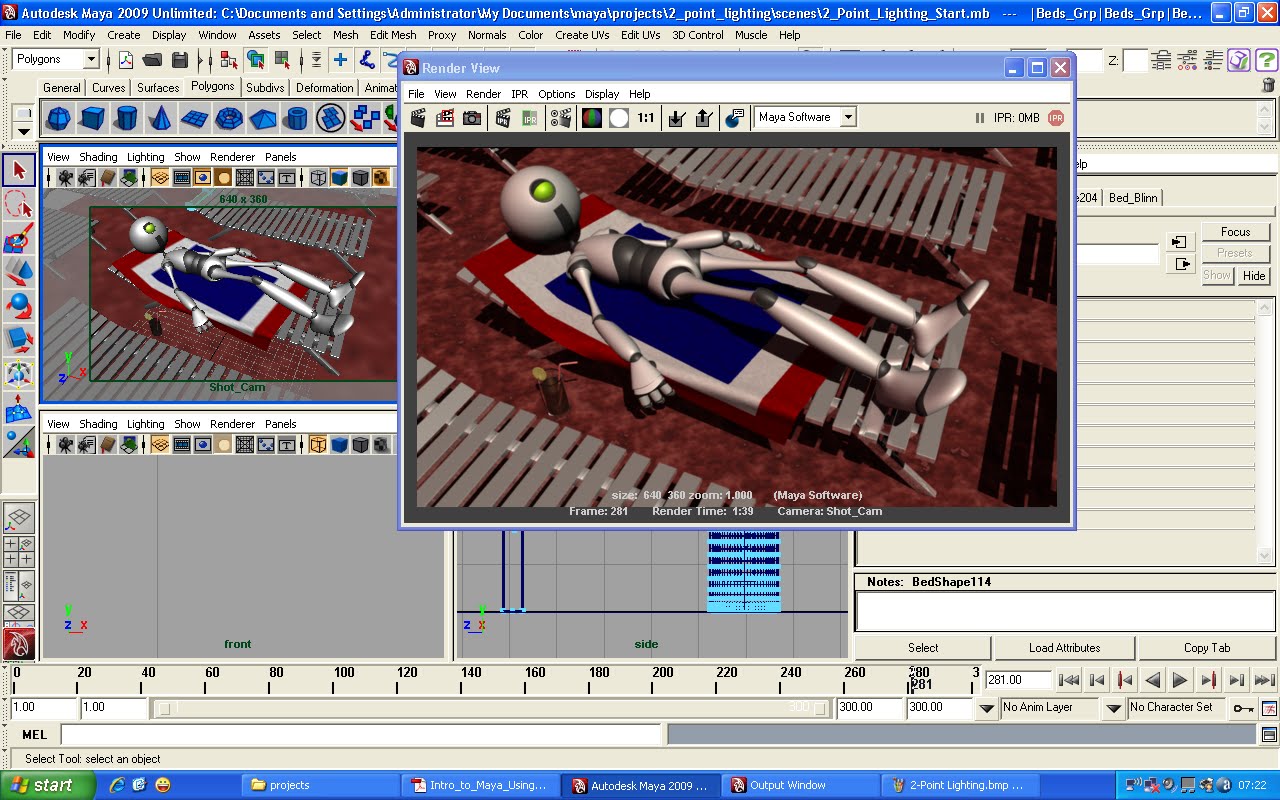Pause IPR tuning in Render View
Viewport: 1280px width, 800px height.
click(980, 118)
